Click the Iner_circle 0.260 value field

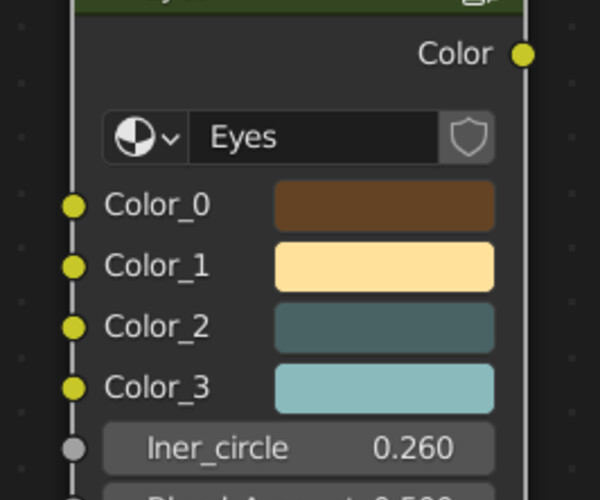coord(299,448)
